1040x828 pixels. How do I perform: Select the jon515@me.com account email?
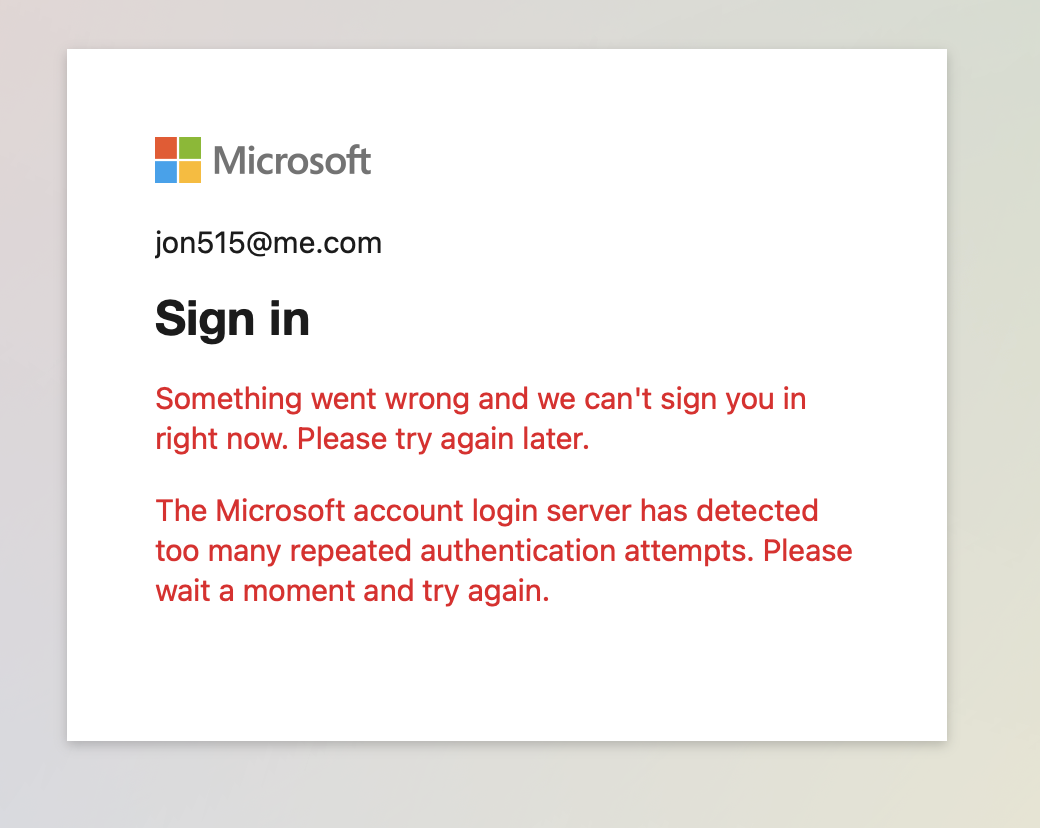coord(268,243)
